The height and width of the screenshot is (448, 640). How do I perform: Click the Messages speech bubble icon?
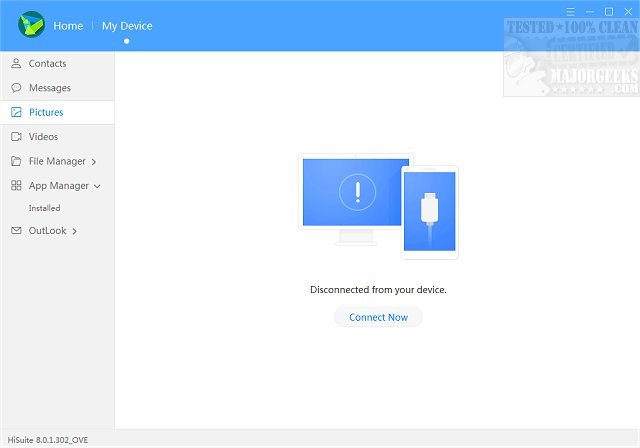click(16, 88)
